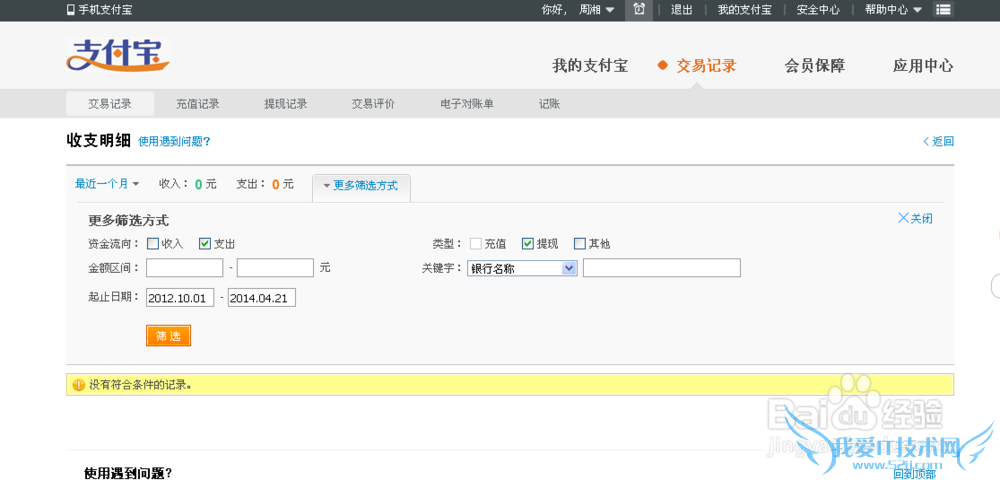Expand the 最近一个月 time range dropdown
Viewport: 1000px width, 480px height.
tap(107, 184)
